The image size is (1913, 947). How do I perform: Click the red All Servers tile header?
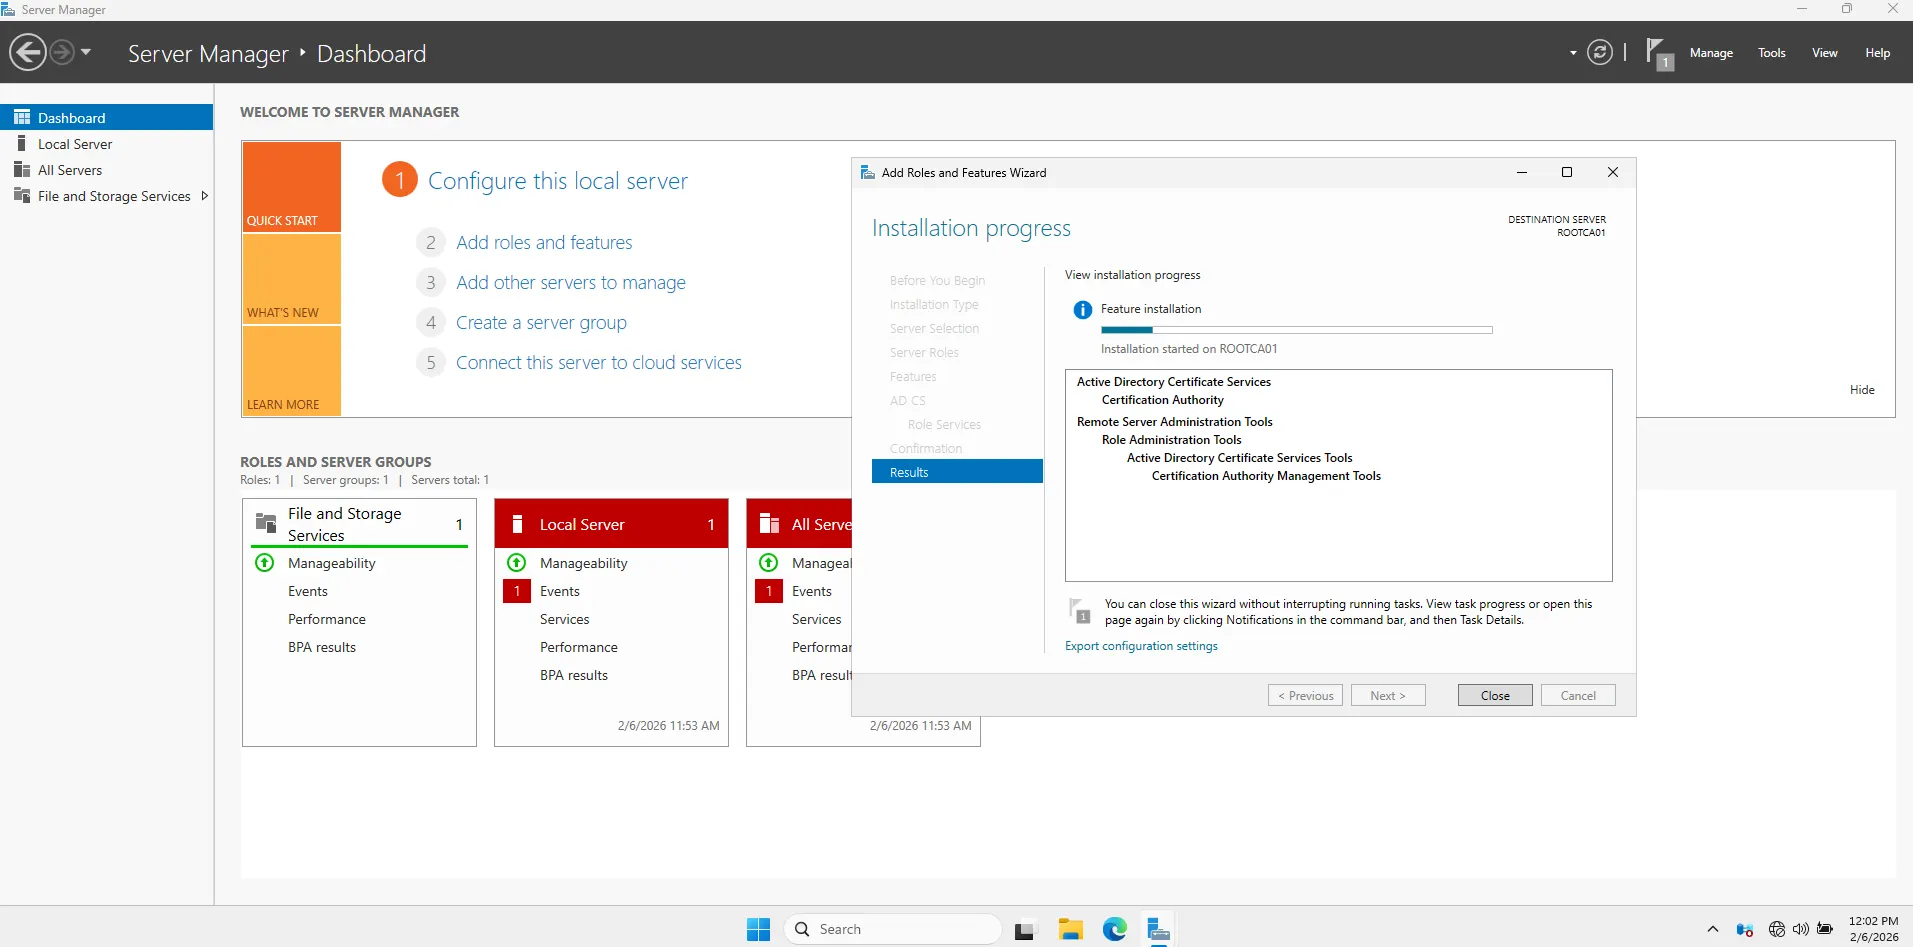pos(799,524)
